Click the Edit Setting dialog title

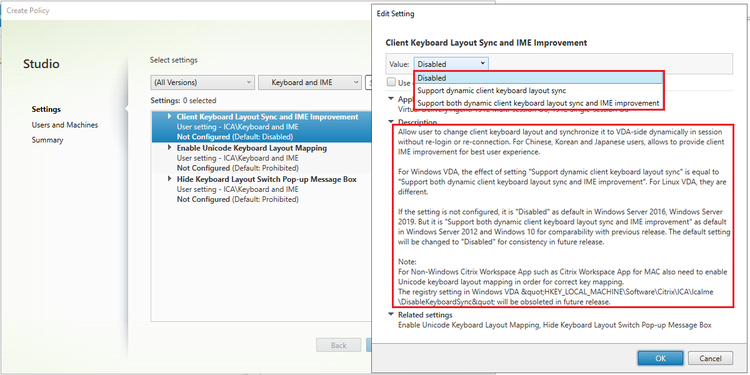point(396,14)
